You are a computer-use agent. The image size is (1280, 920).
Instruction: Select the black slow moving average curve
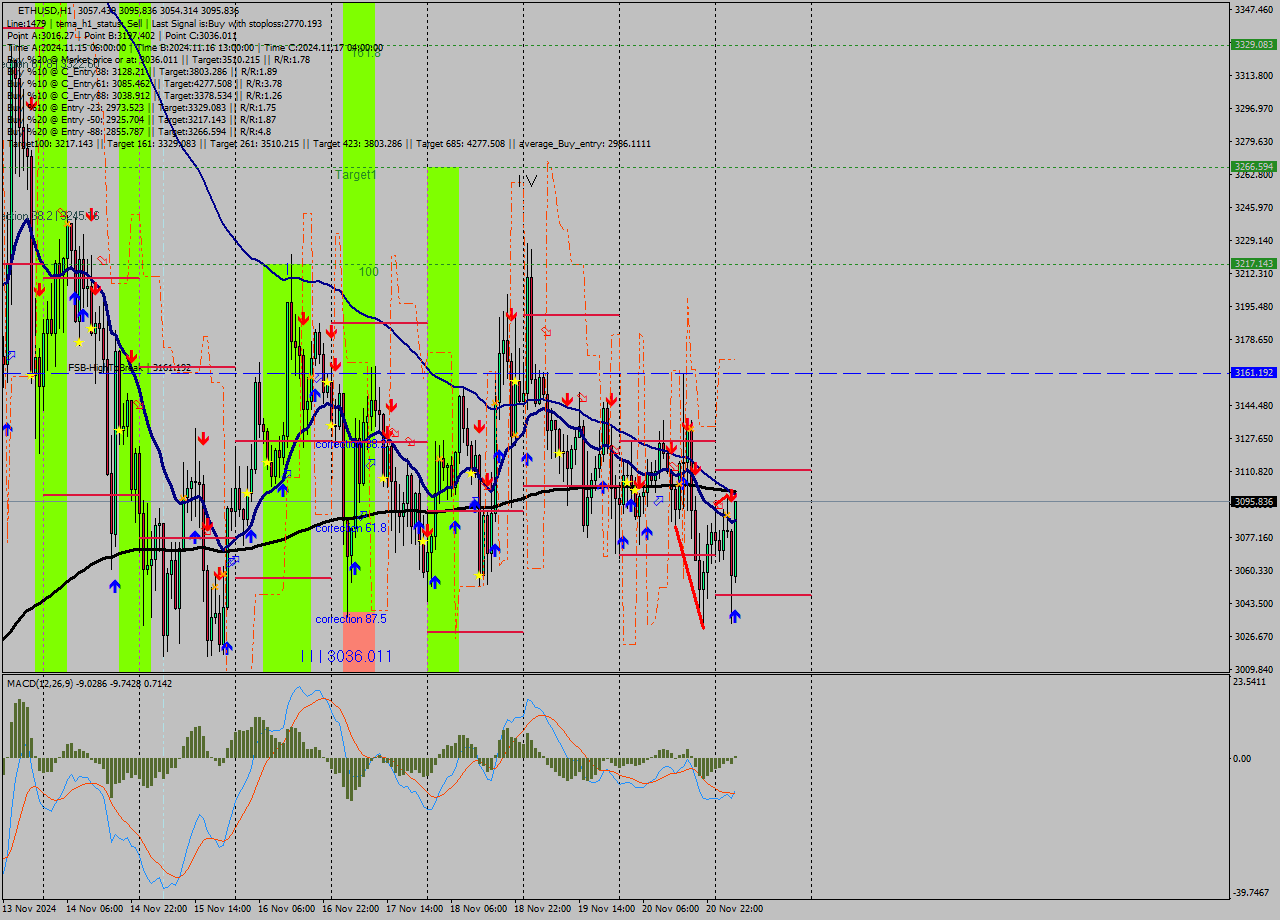[x=550, y=488]
